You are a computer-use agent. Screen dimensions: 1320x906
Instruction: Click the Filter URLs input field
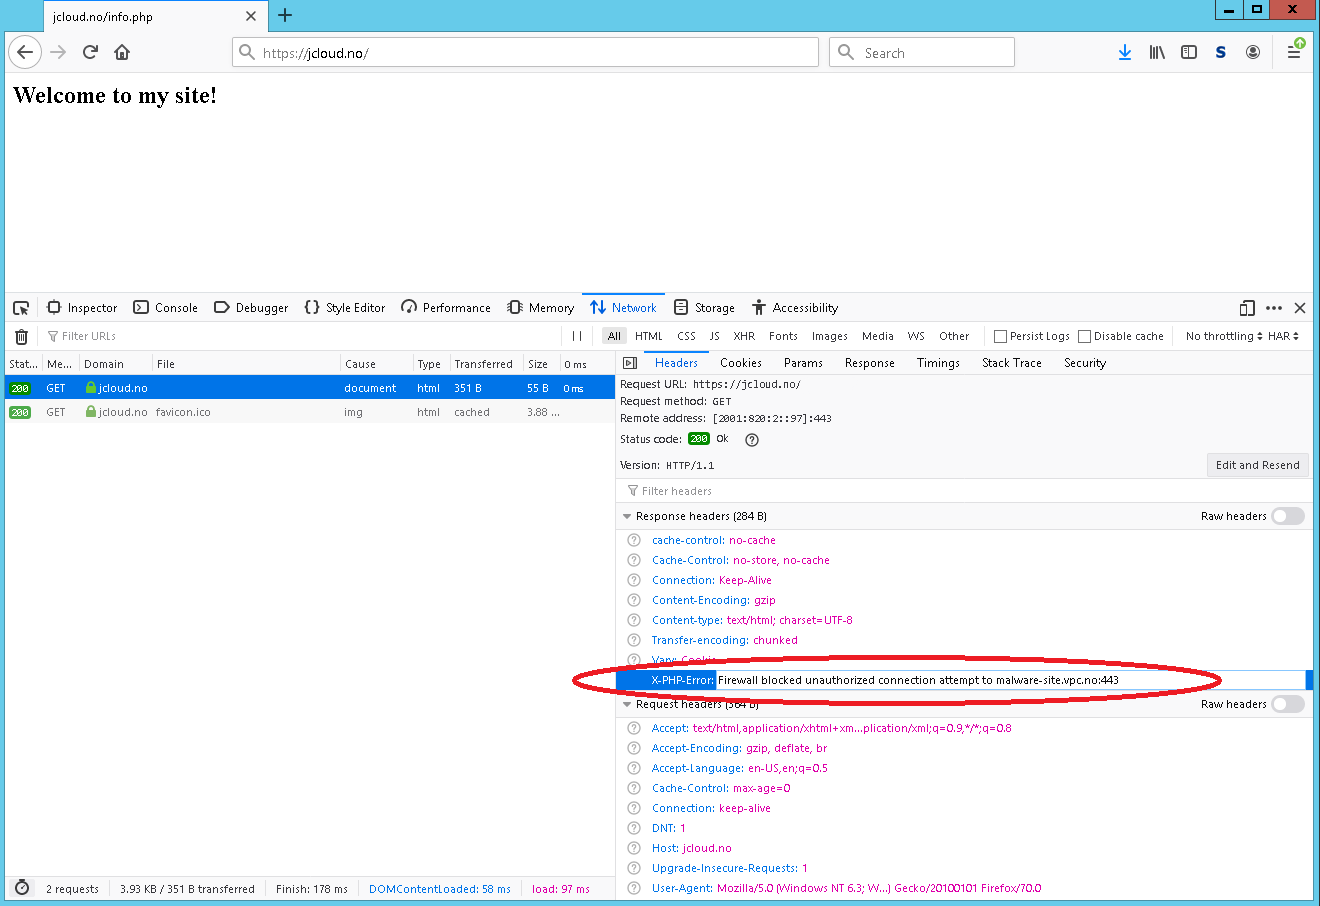coord(300,336)
